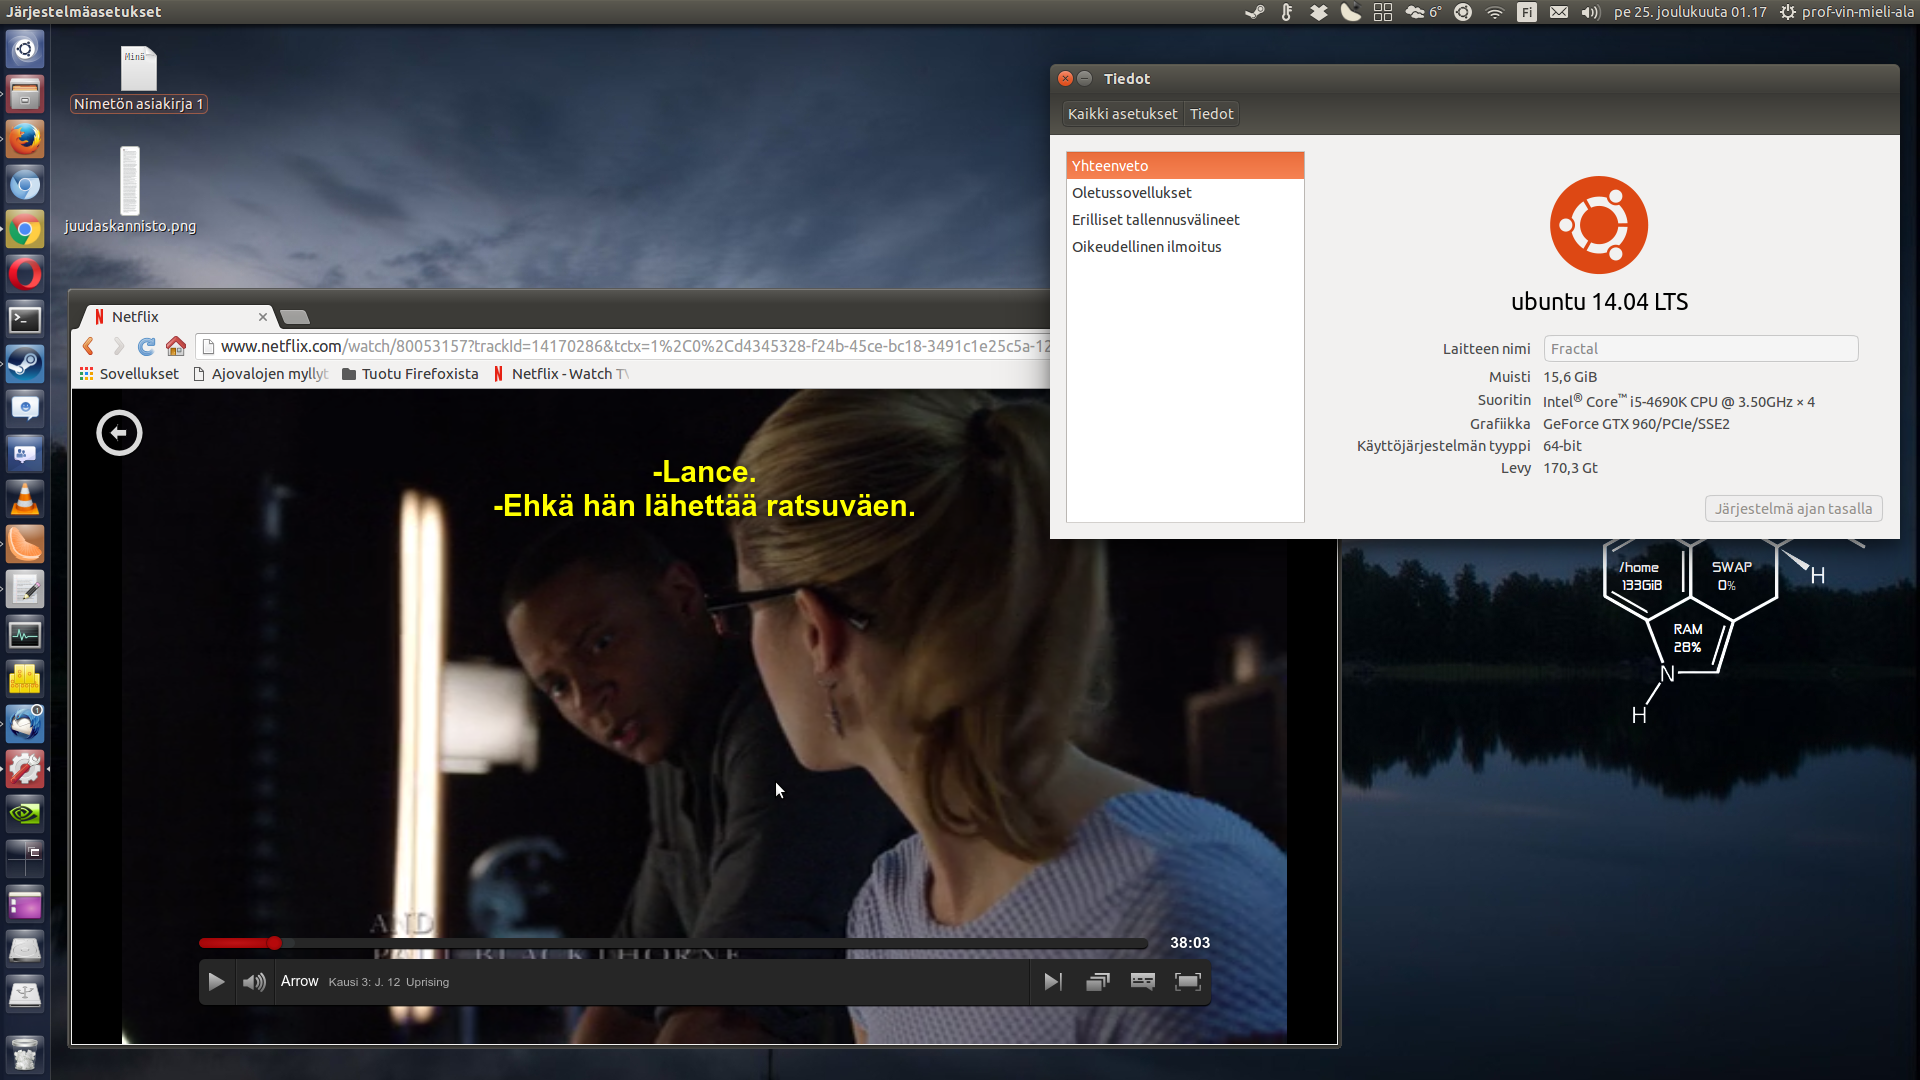Image resolution: width=1920 pixels, height=1080 pixels.
Task: Select Erilliset tallennusvälineet in sidebar
Action: point(1185,220)
